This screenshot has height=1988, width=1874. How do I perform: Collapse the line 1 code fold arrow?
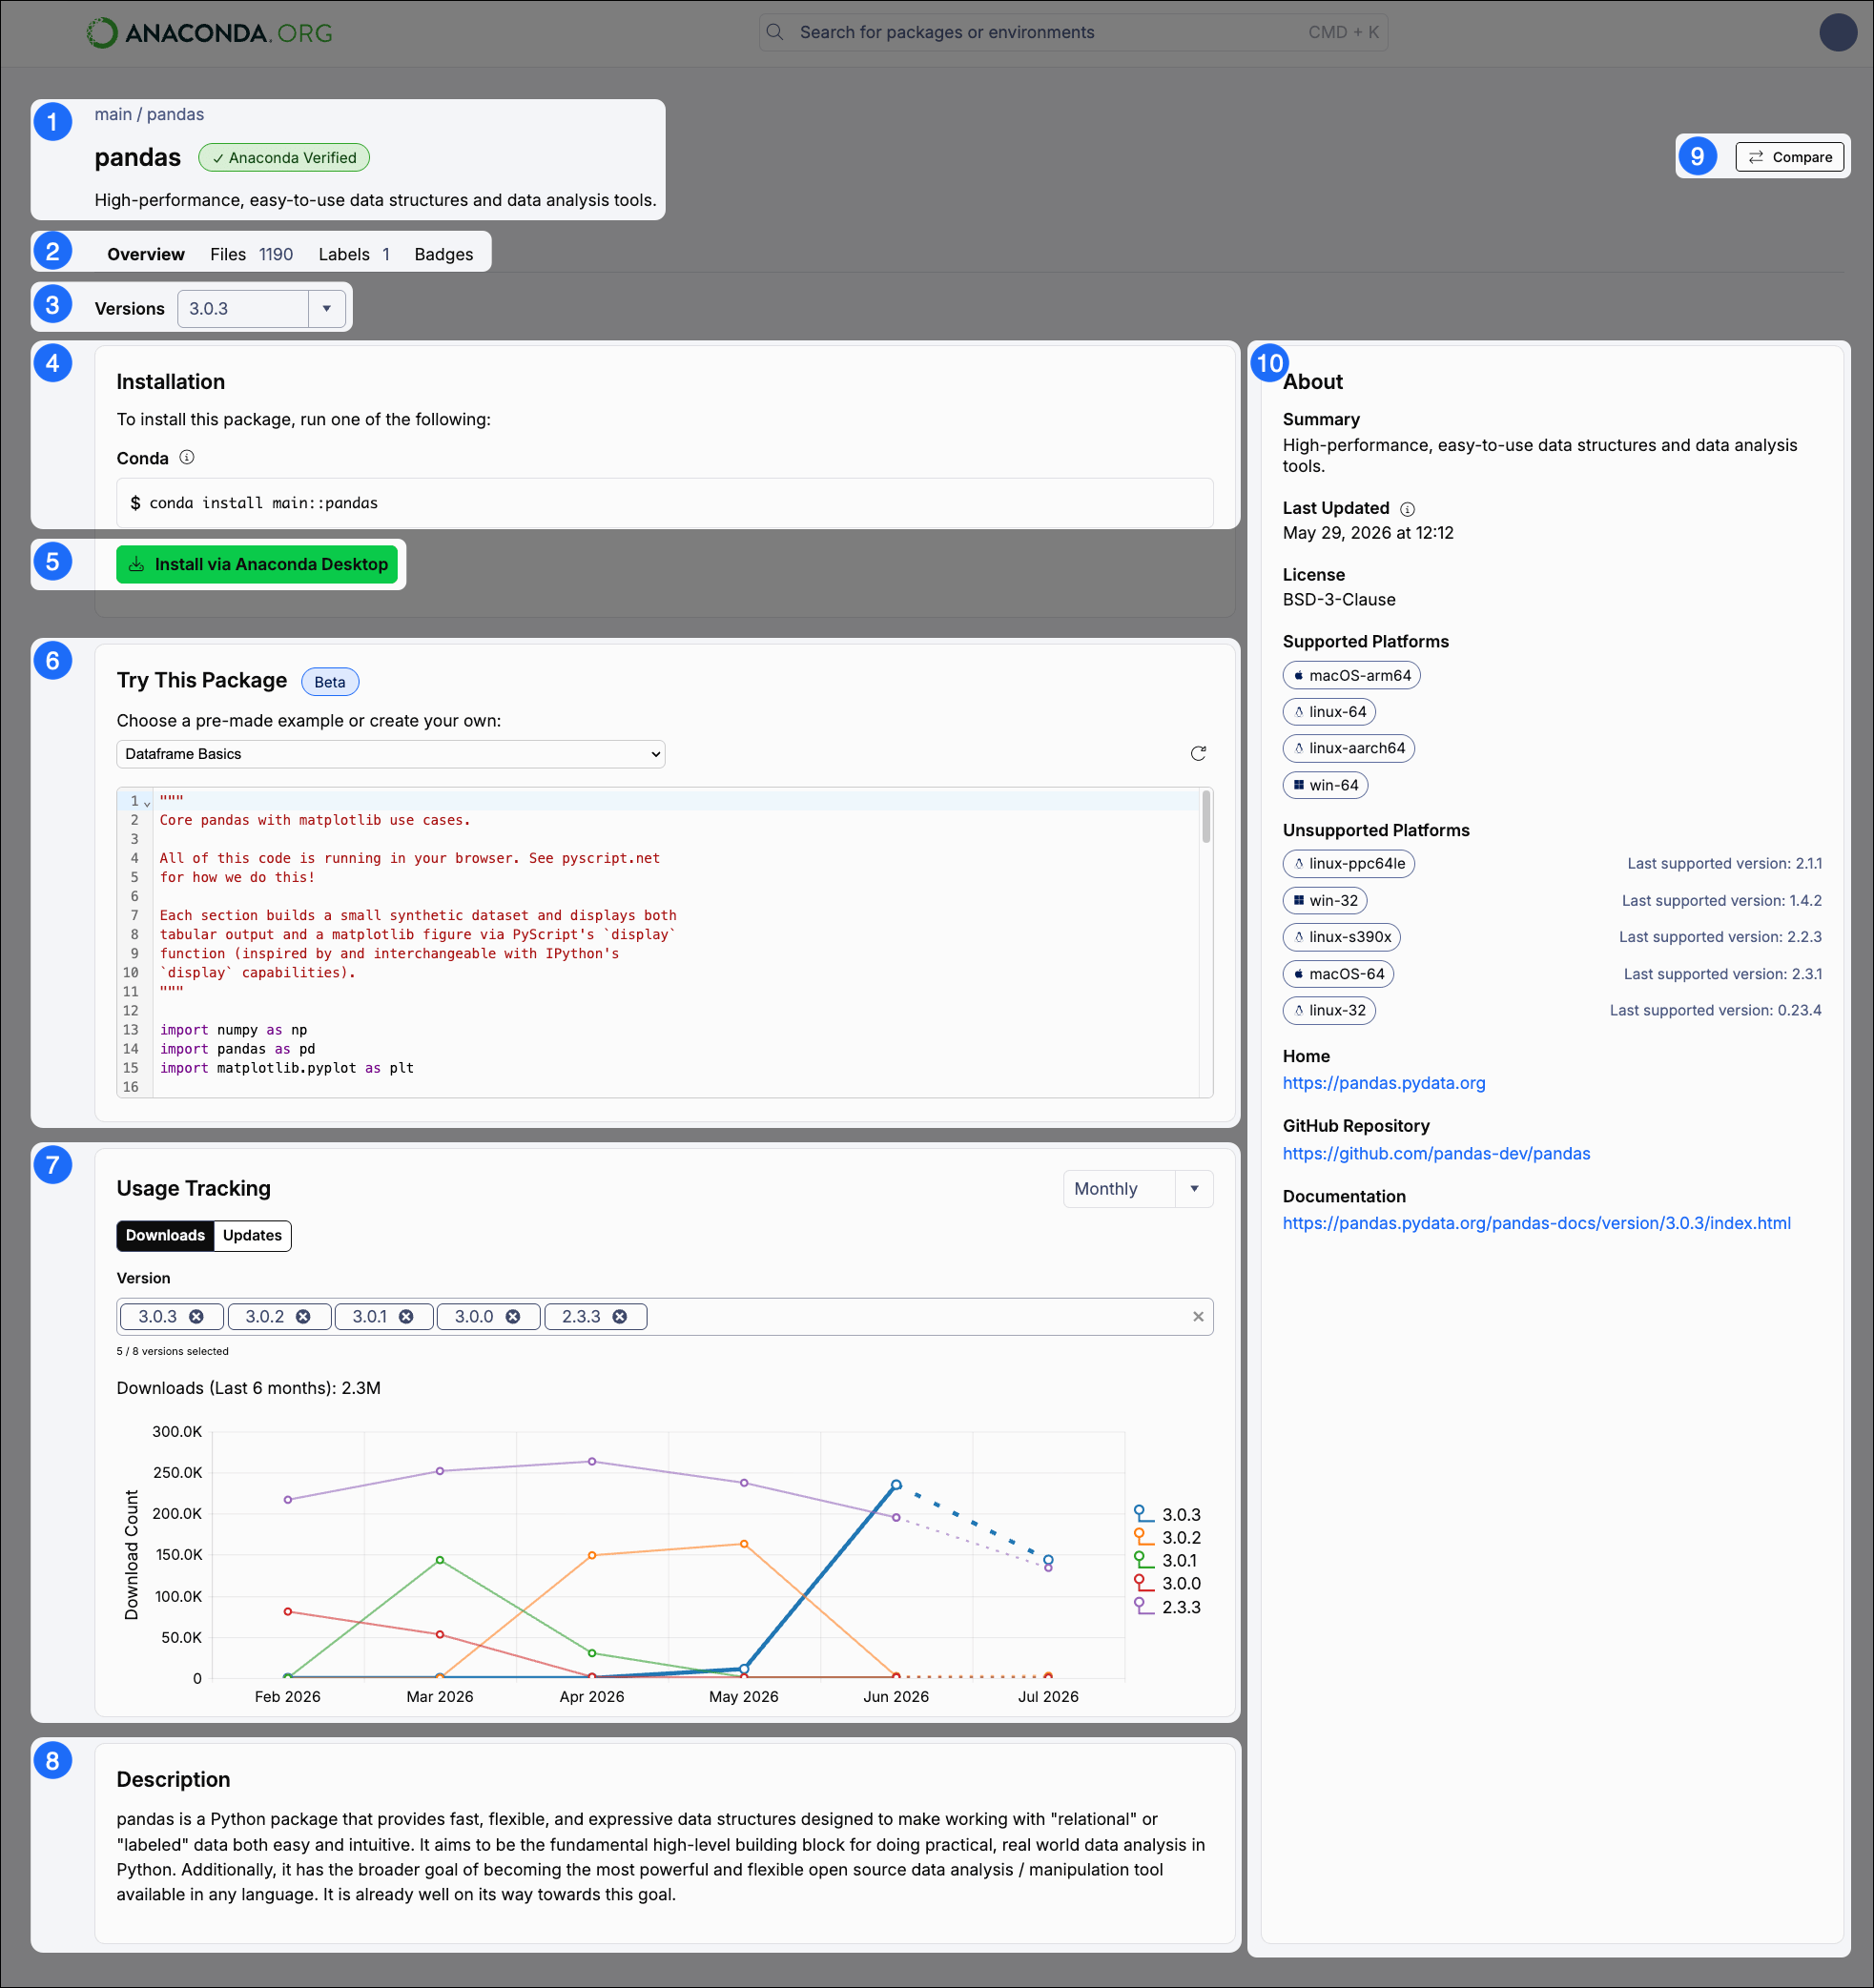click(147, 803)
